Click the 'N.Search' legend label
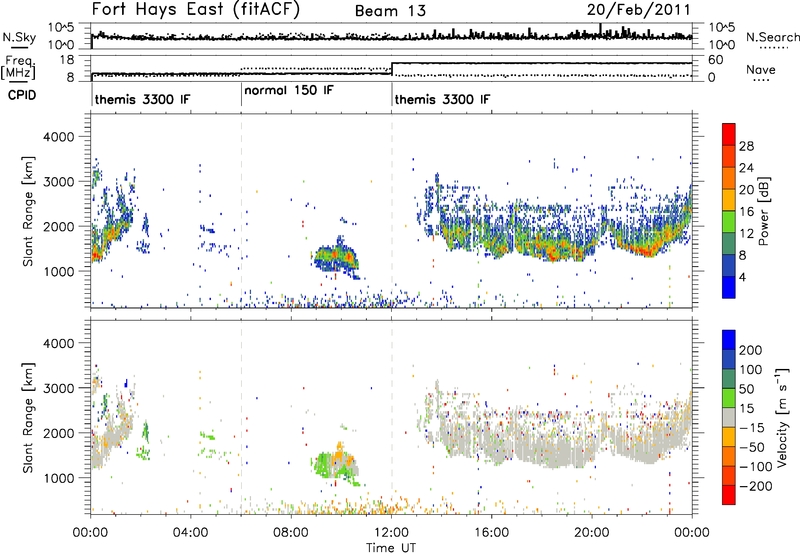The height and width of the screenshot is (554, 800). pyautogui.click(x=772, y=37)
